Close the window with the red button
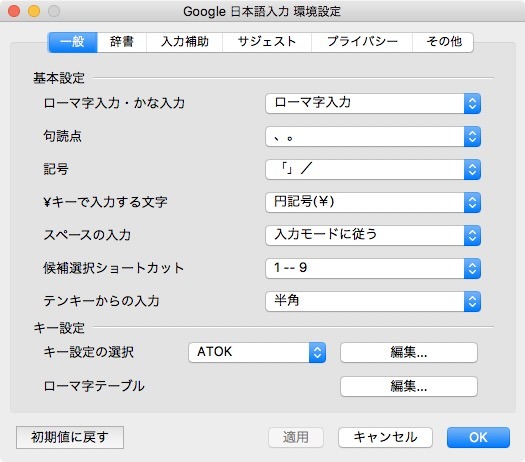 point(14,11)
